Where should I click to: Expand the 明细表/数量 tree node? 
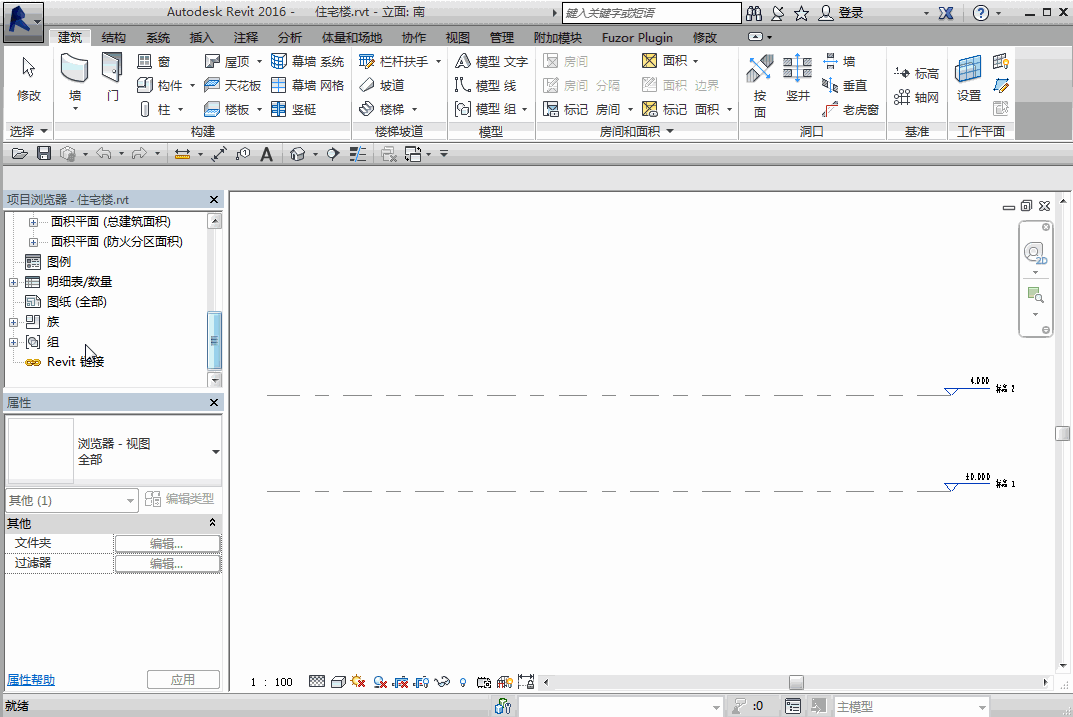tap(14, 282)
